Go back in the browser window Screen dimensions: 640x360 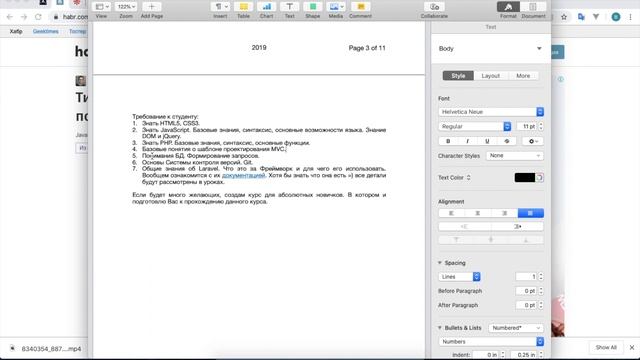coord(10,17)
